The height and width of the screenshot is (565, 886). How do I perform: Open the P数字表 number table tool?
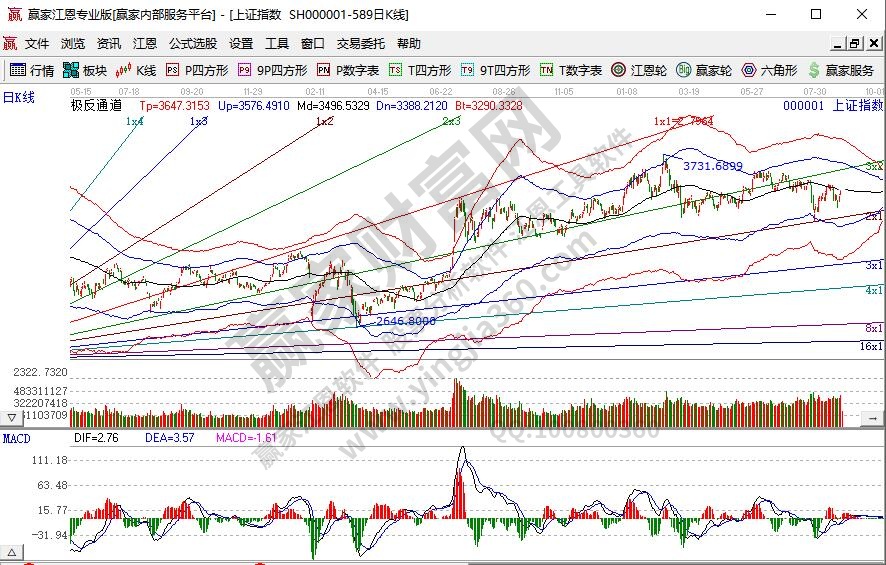click(x=348, y=70)
